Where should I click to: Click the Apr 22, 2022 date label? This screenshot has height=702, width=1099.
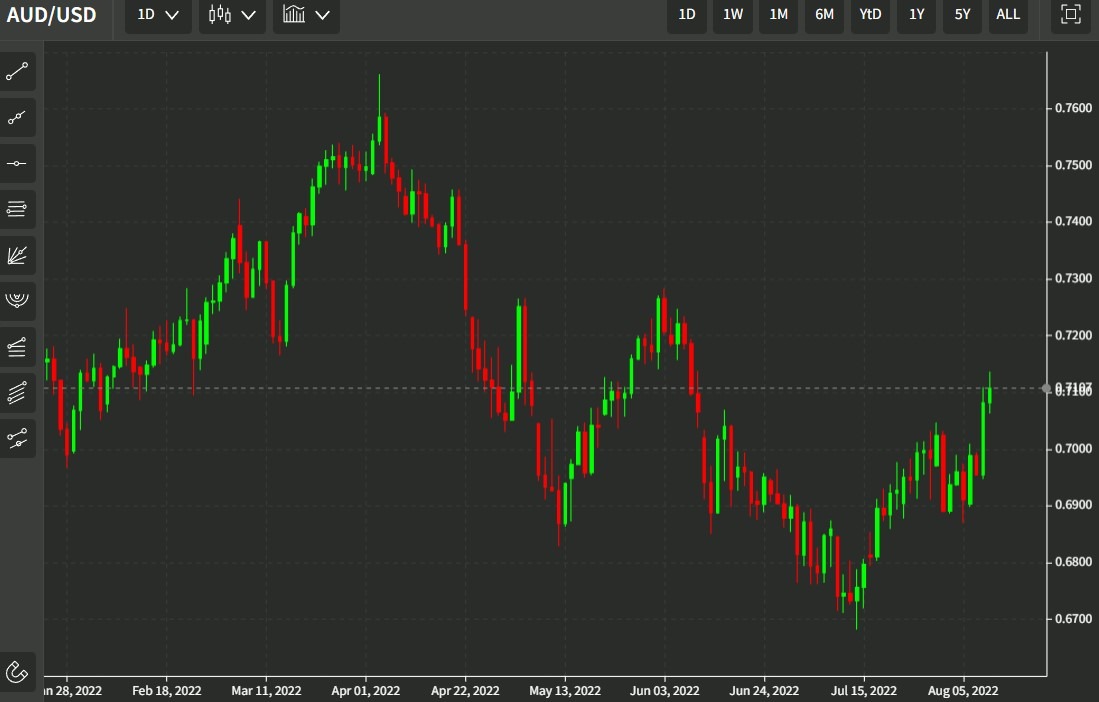tap(465, 691)
